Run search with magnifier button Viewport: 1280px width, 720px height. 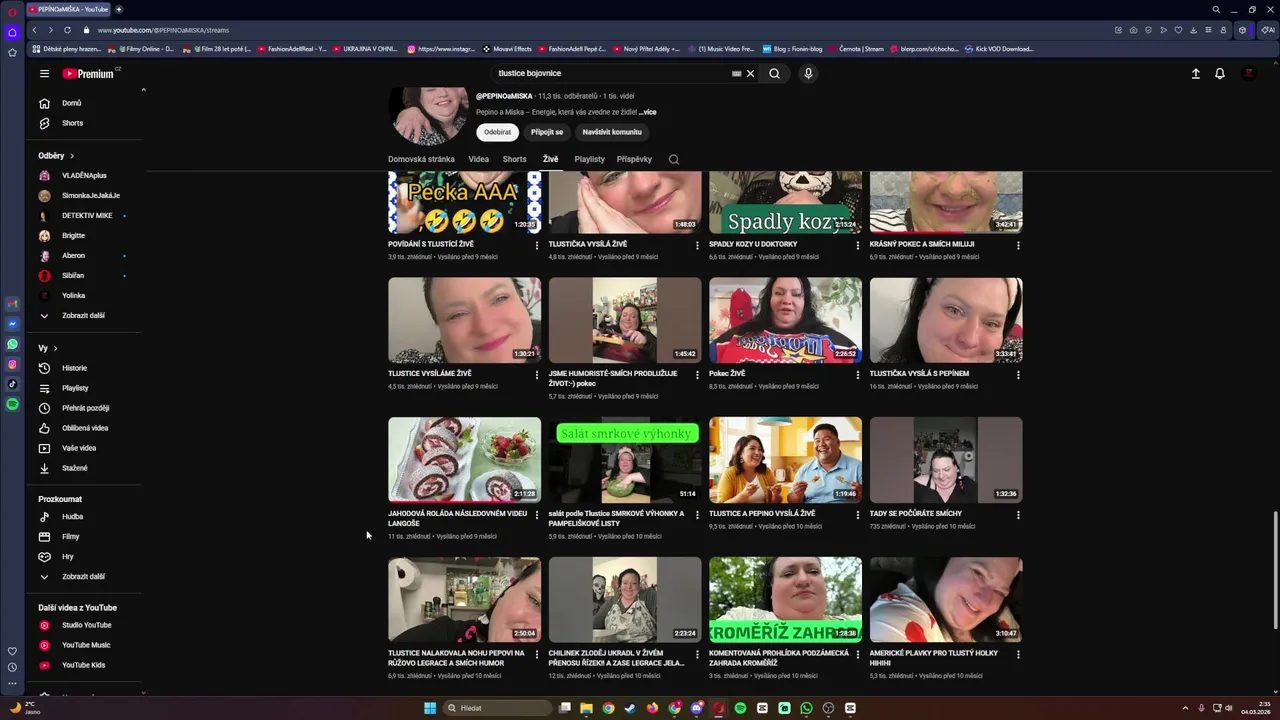(774, 73)
